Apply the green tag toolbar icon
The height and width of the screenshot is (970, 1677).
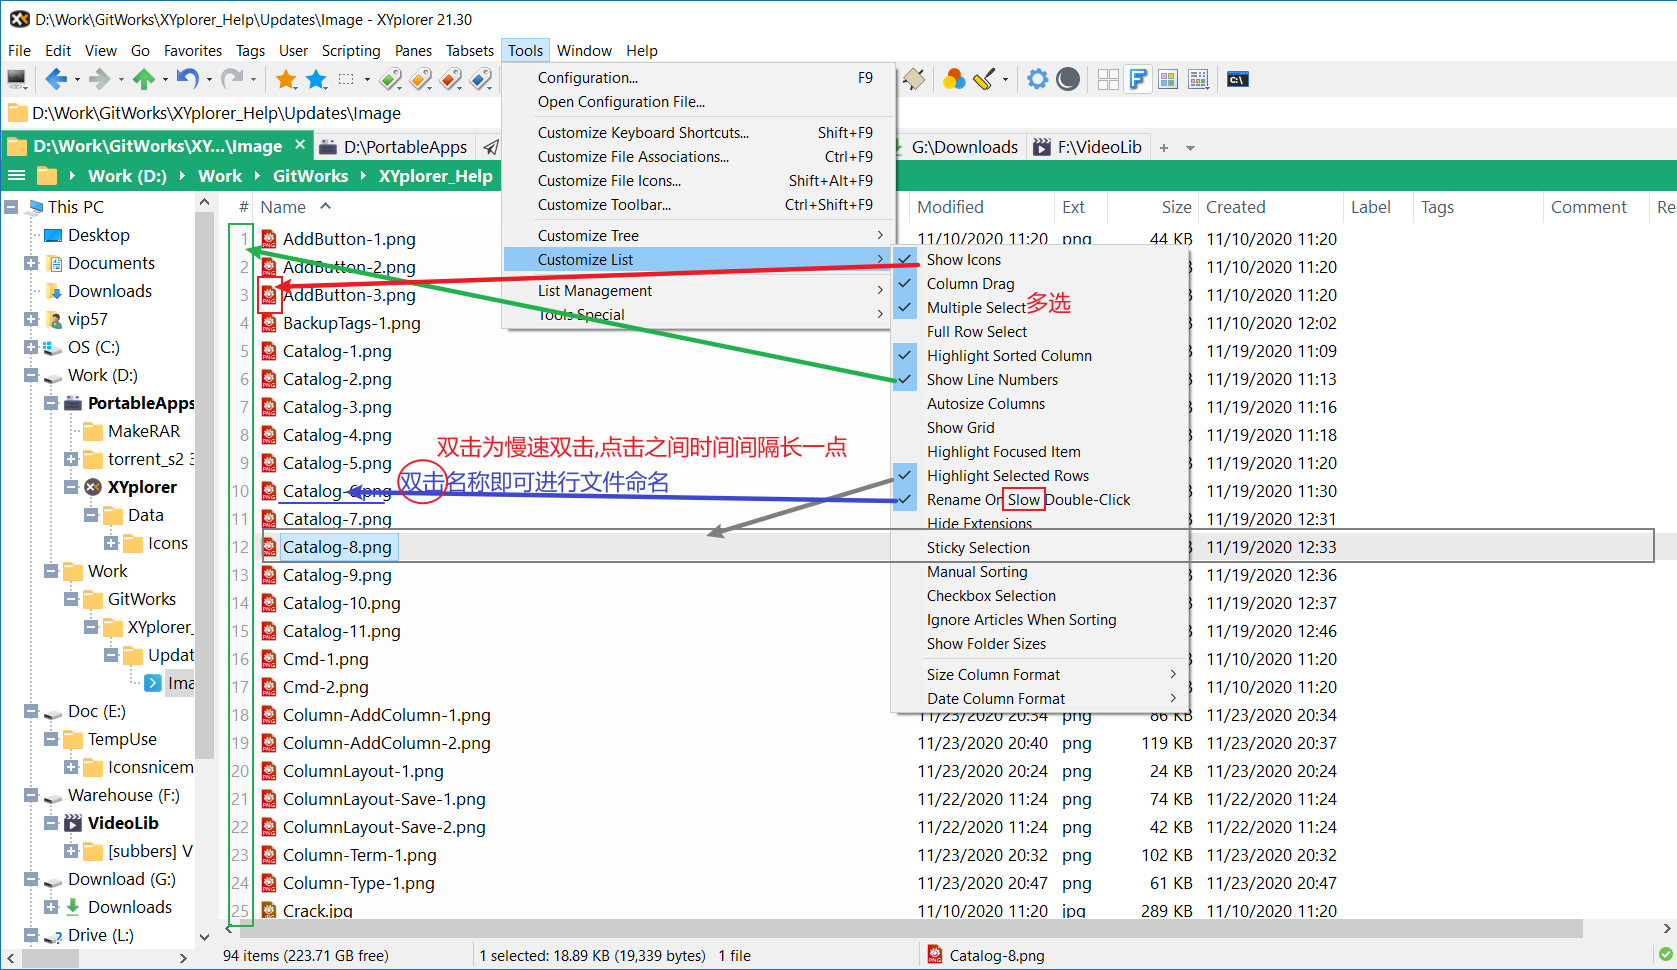tap(390, 79)
